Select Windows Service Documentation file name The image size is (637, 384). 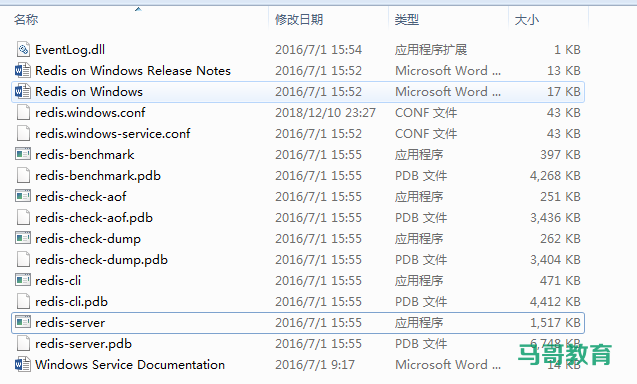click(x=130, y=364)
